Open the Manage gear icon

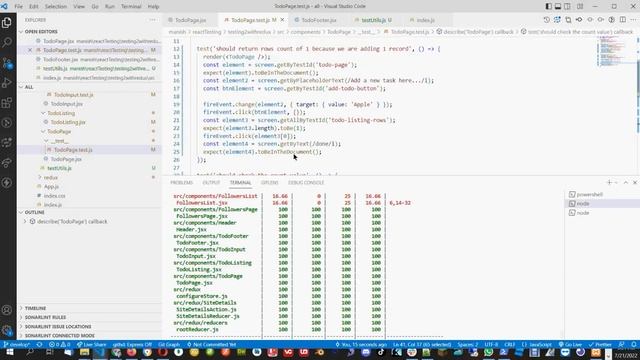pos(7,330)
